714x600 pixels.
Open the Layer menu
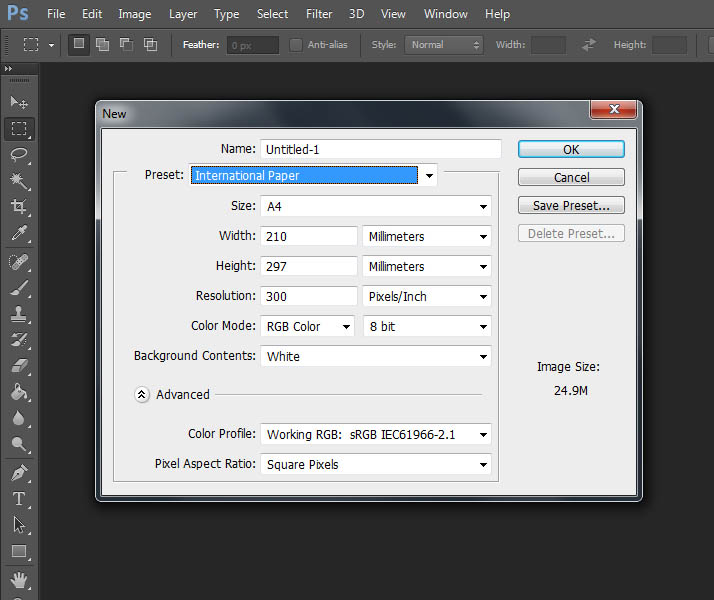tap(183, 14)
